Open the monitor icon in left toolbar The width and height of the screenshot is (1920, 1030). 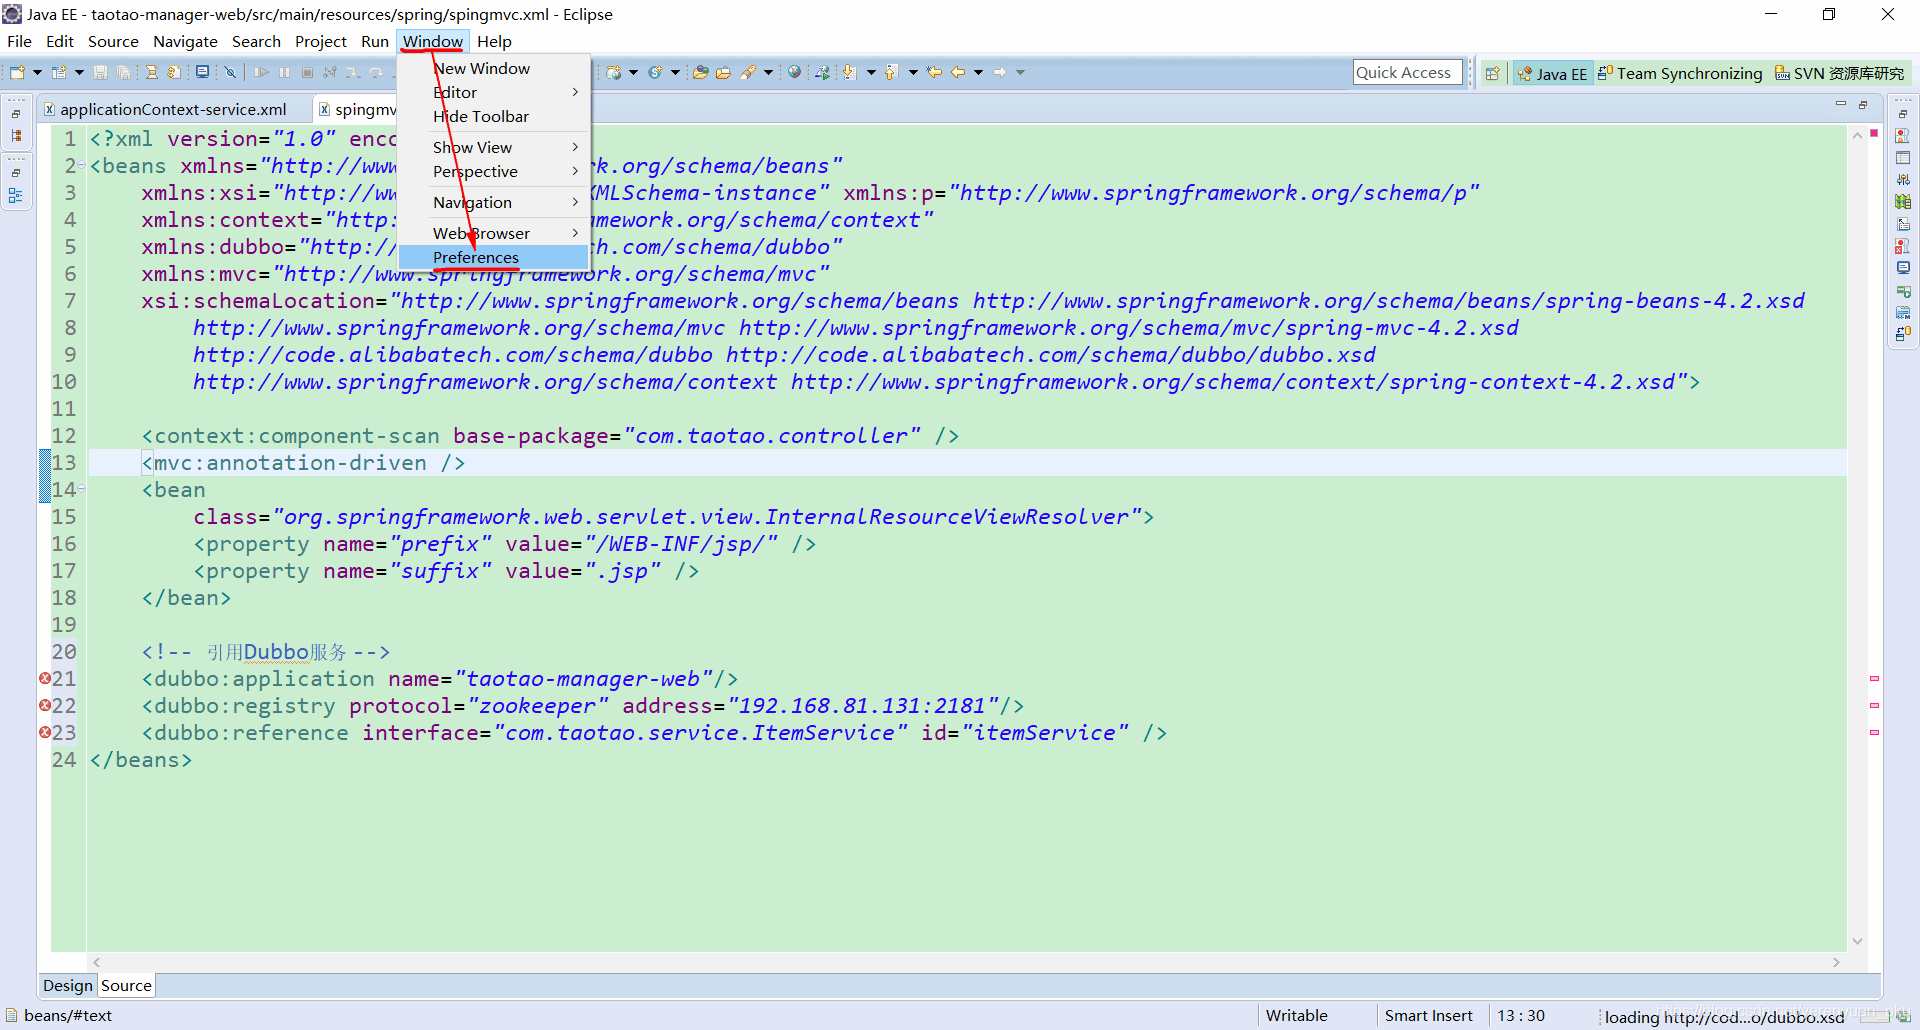(x=203, y=72)
